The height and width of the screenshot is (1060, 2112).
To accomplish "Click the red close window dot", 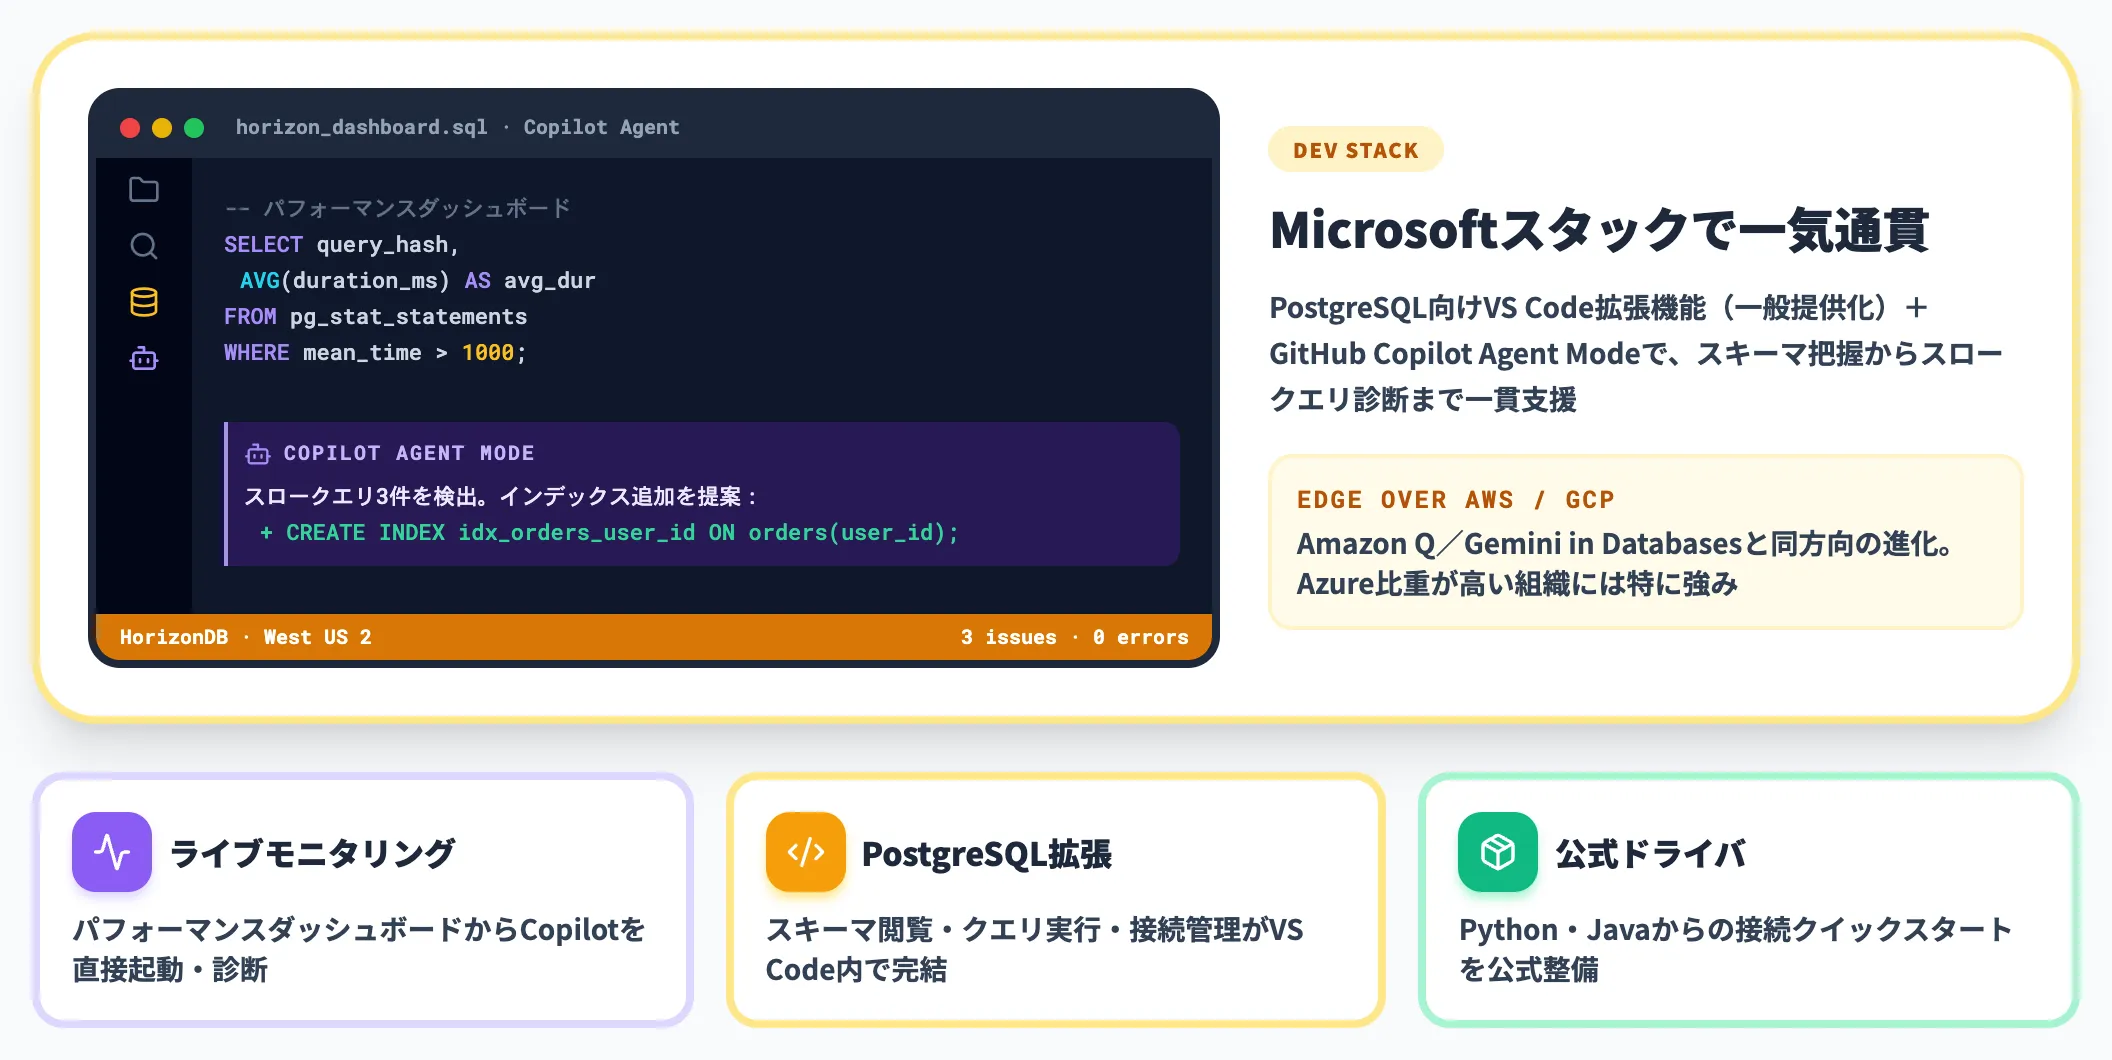I will point(130,128).
